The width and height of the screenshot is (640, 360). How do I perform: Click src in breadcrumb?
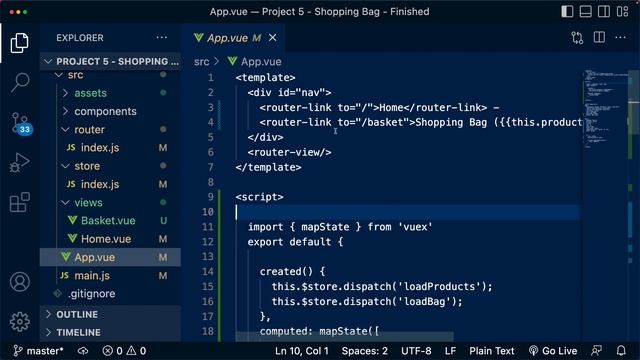(202, 62)
